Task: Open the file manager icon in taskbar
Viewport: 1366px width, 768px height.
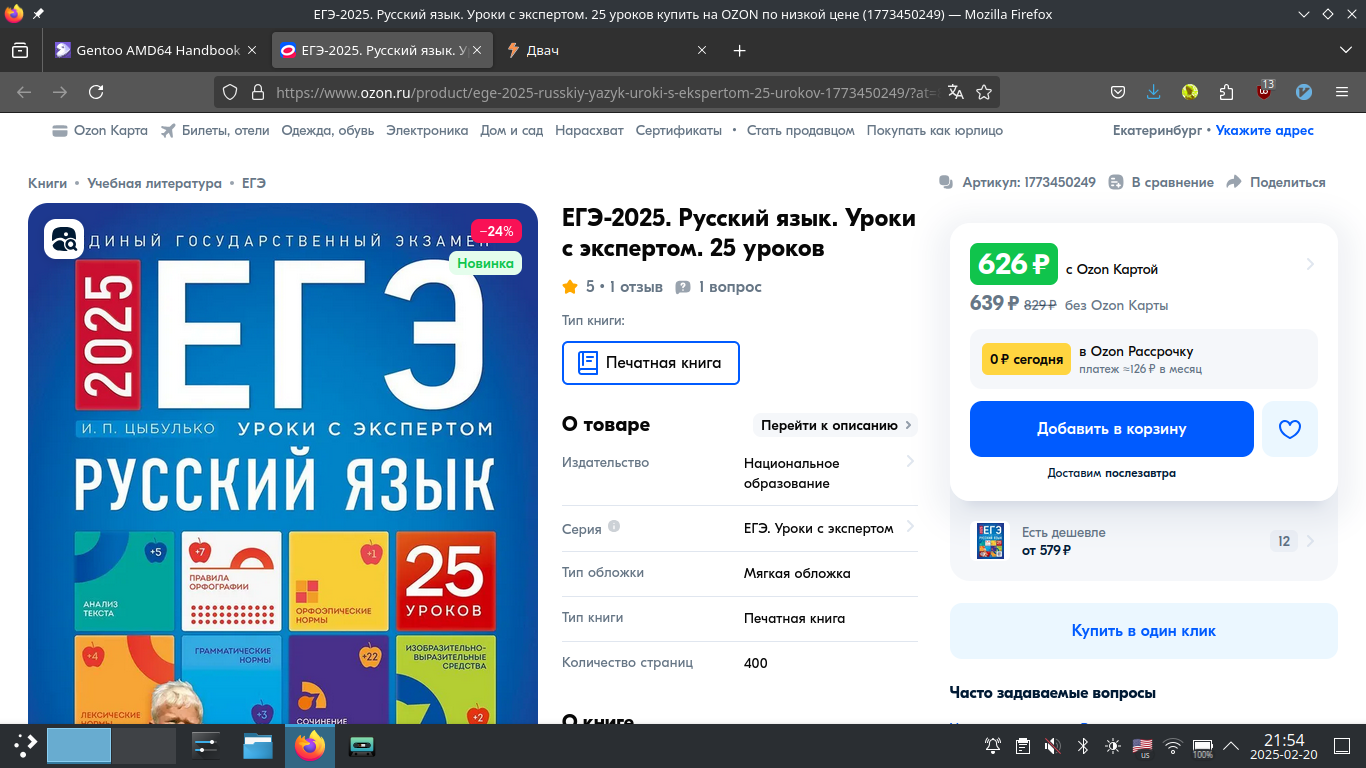Action: 258,746
